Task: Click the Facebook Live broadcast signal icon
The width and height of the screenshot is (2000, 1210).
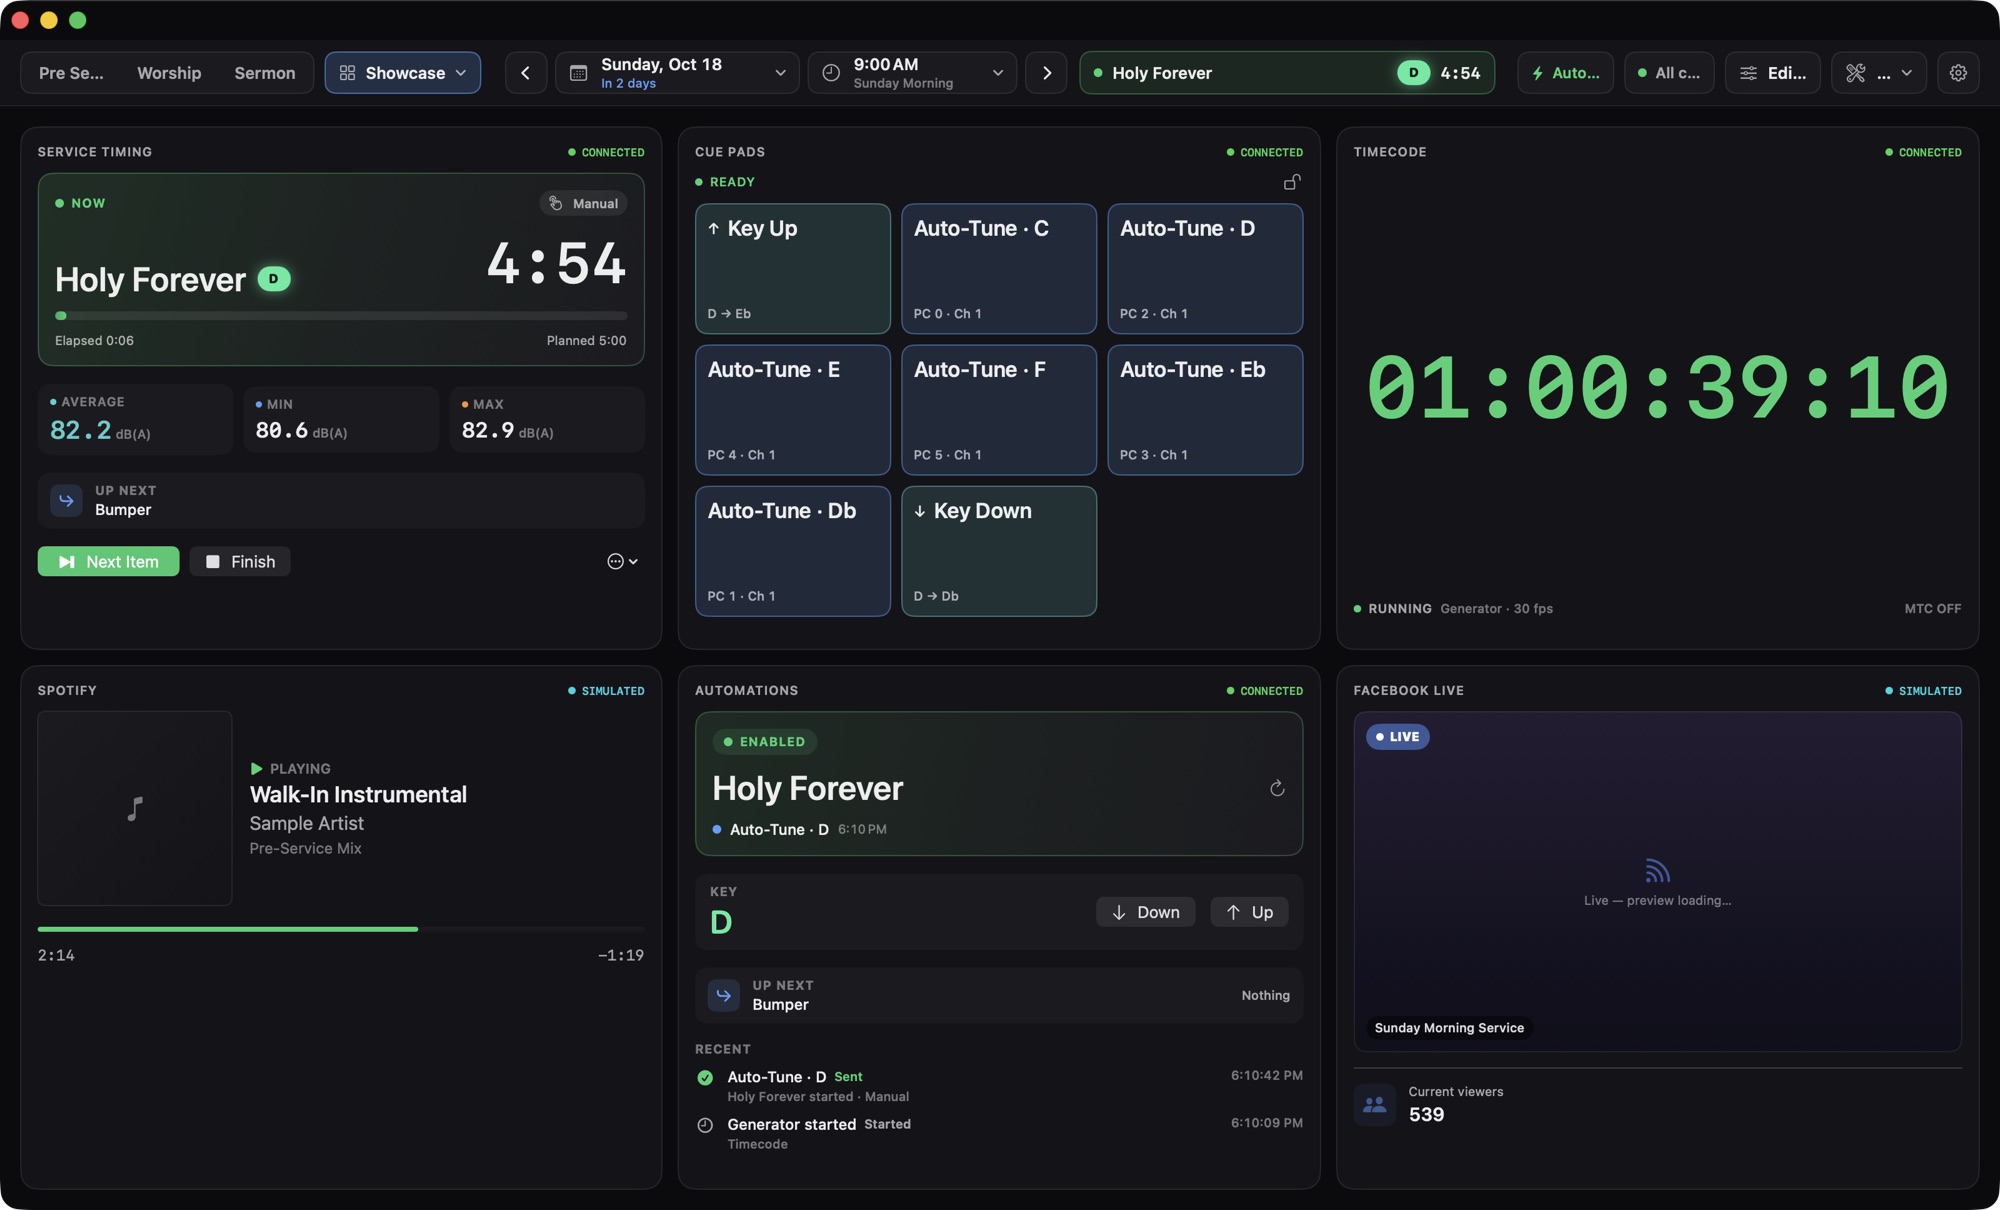Action: [x=1657, y=871]
